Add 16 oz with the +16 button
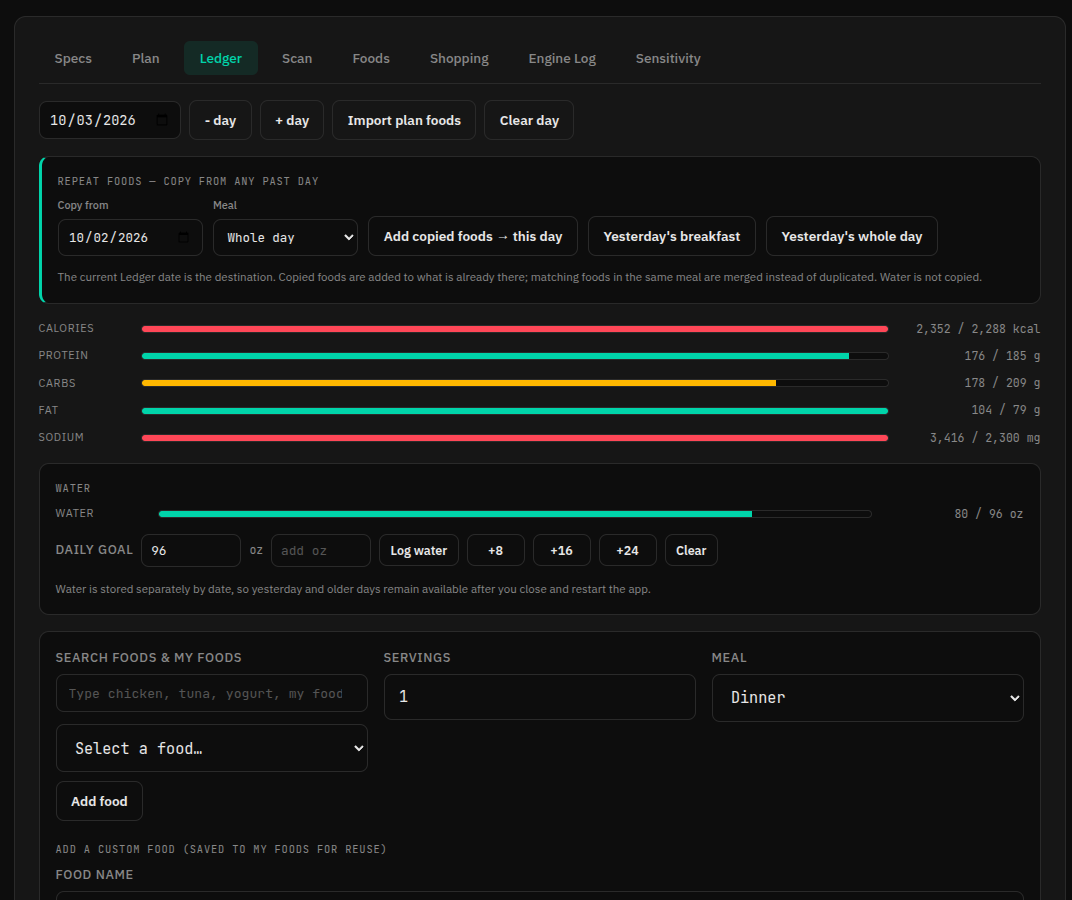The width and height of the screenshot is (1072, 900). 562,551
